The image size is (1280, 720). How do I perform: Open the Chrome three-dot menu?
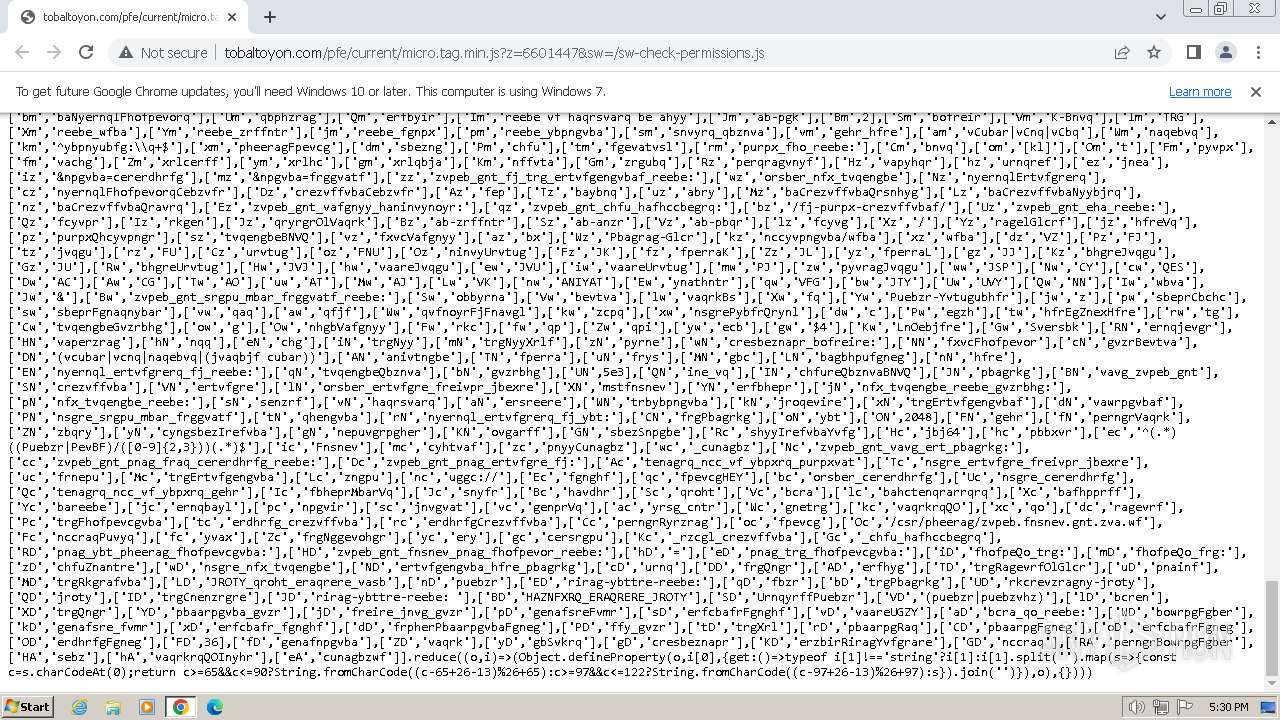[1258, 53]
